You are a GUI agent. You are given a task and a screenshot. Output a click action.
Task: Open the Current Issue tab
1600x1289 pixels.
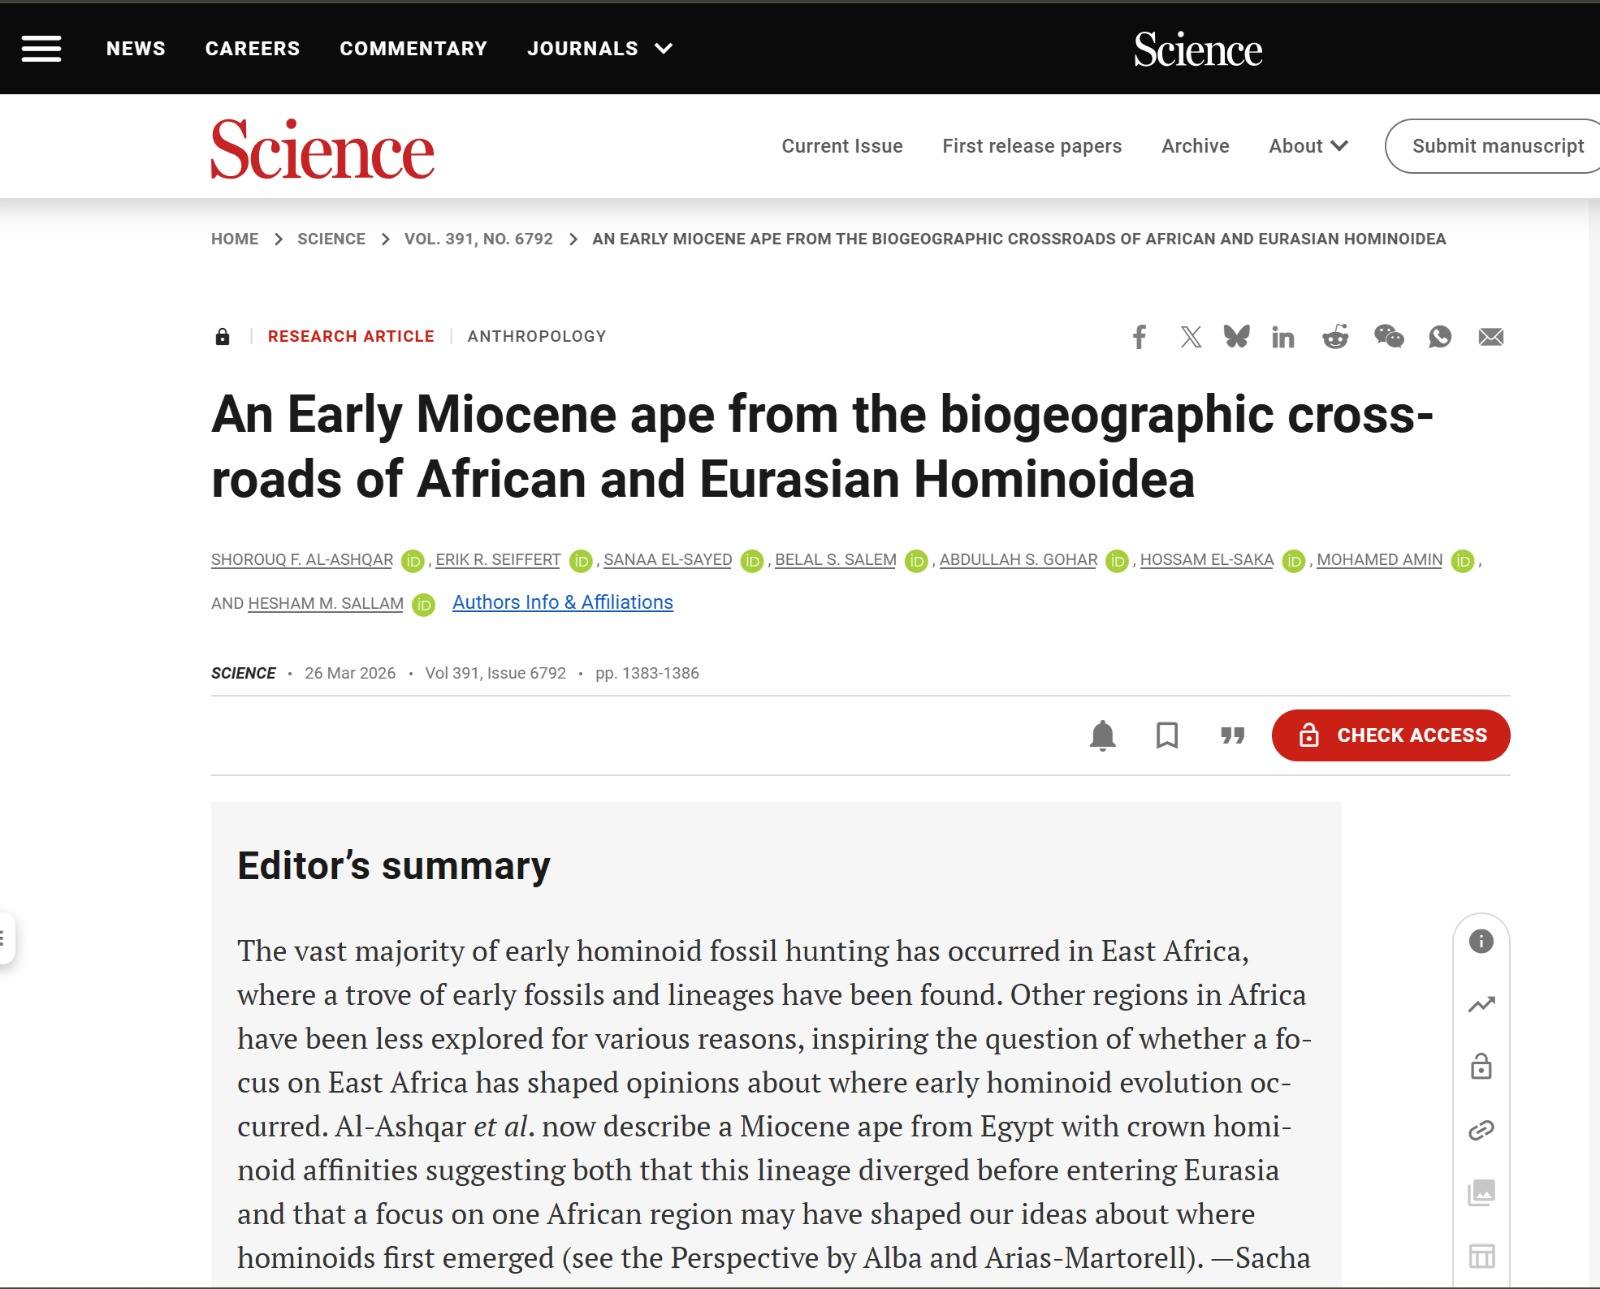[x=842, y=146]
